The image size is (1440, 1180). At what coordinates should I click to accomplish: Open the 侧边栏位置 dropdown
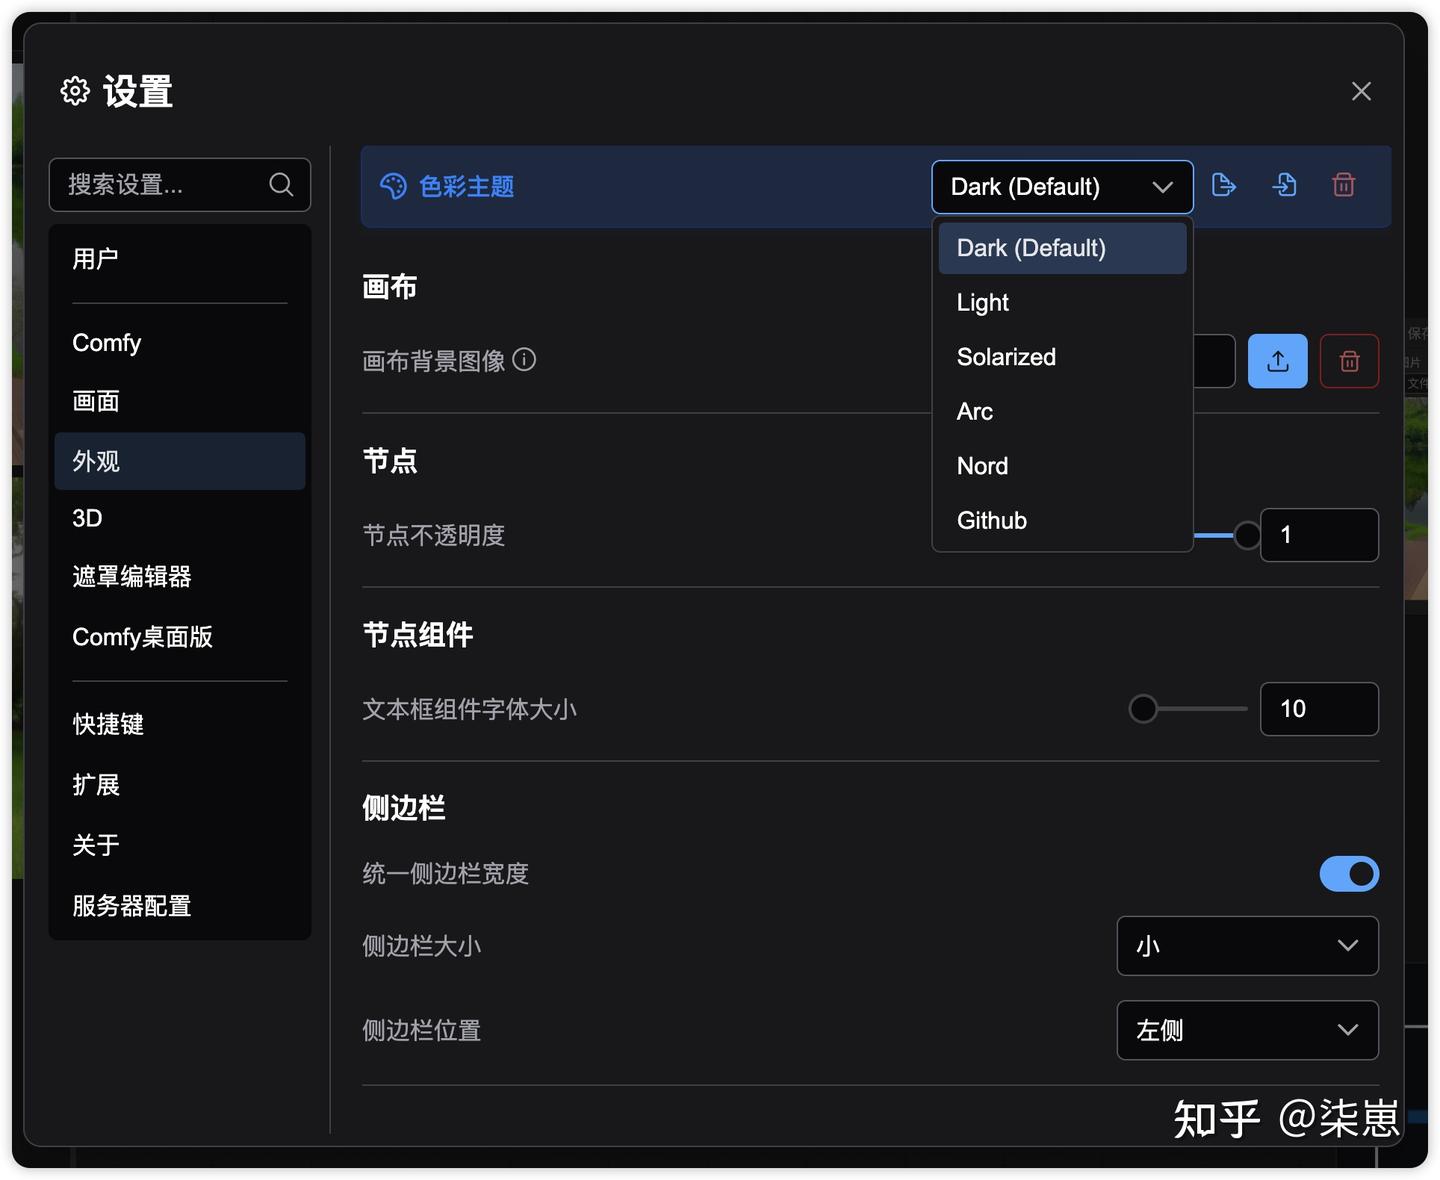click(x=1247, y=1030)
